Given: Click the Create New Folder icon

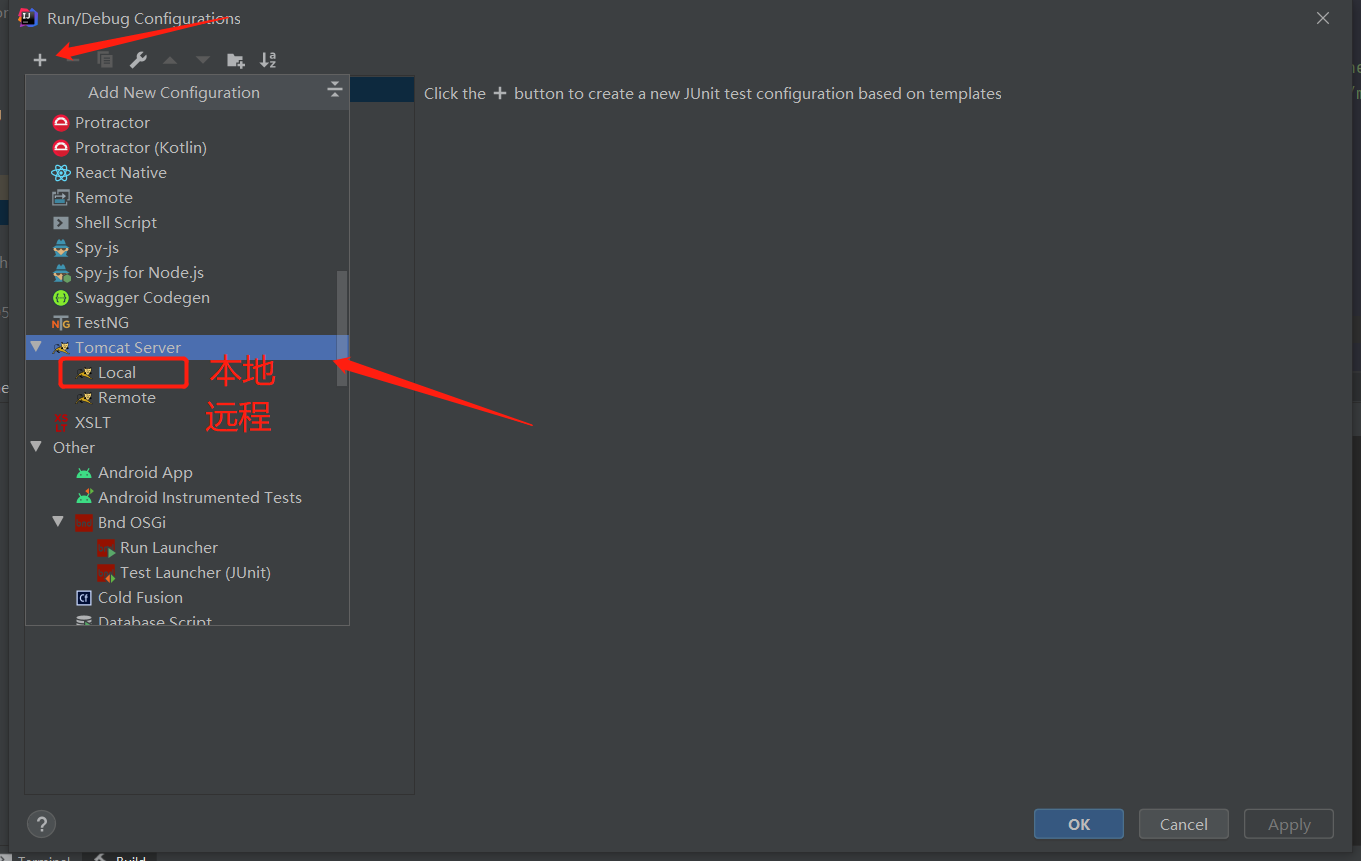Looking at the screenshot, I should [x=236, y=60].
